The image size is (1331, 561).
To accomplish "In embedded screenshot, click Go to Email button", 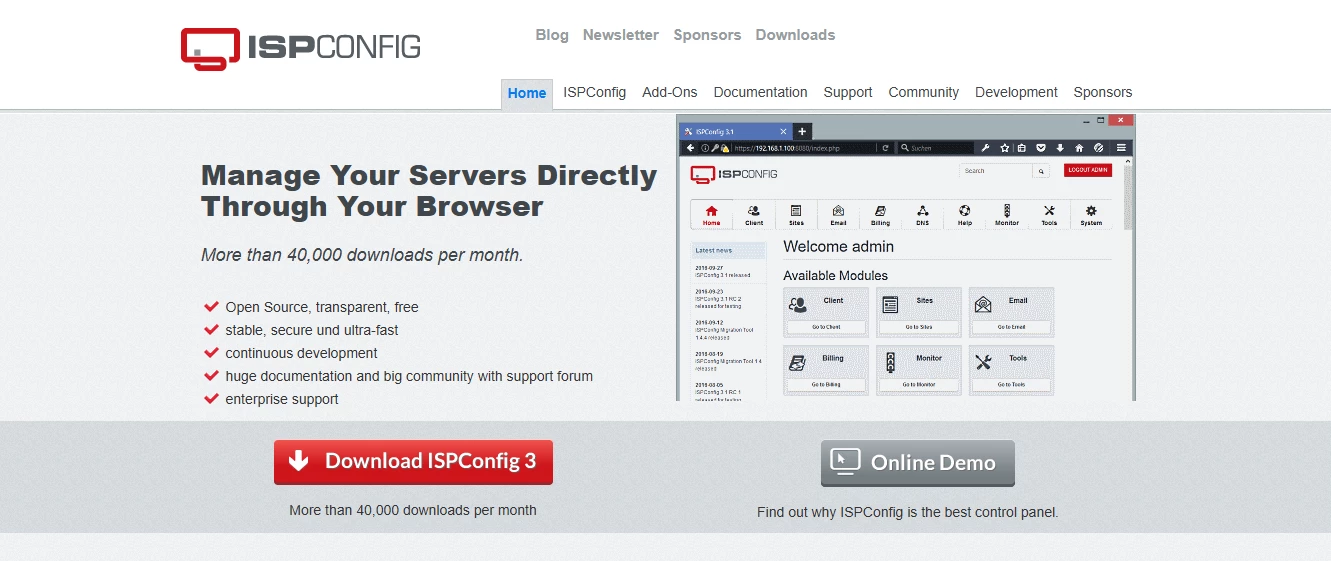I will 1011,327.
